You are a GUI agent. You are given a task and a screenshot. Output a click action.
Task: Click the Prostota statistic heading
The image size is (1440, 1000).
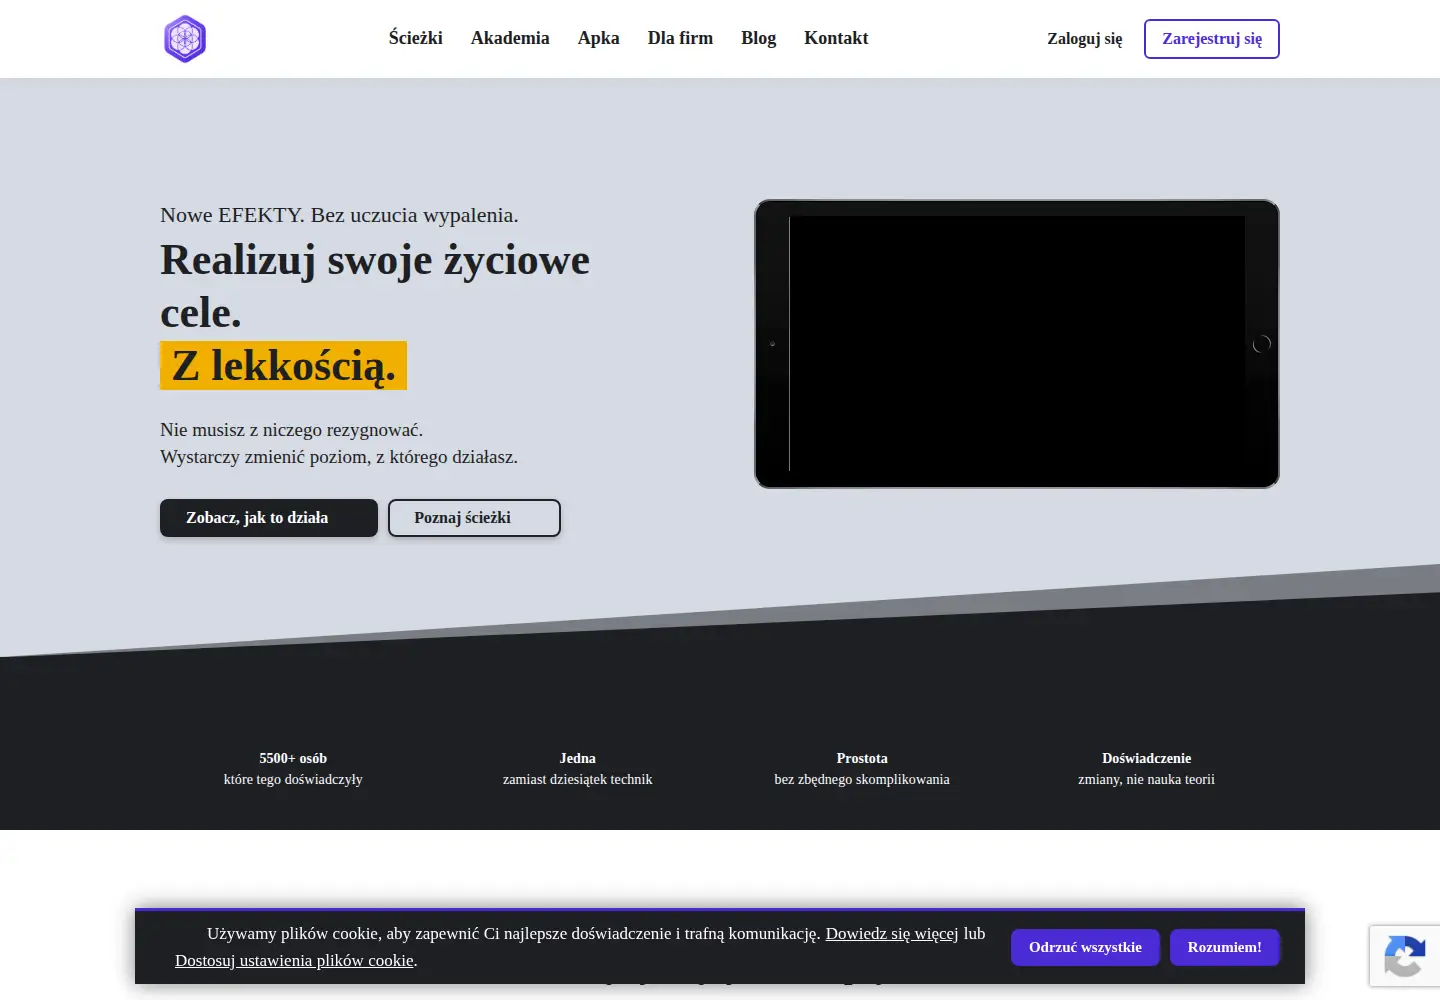click(862, 758)
